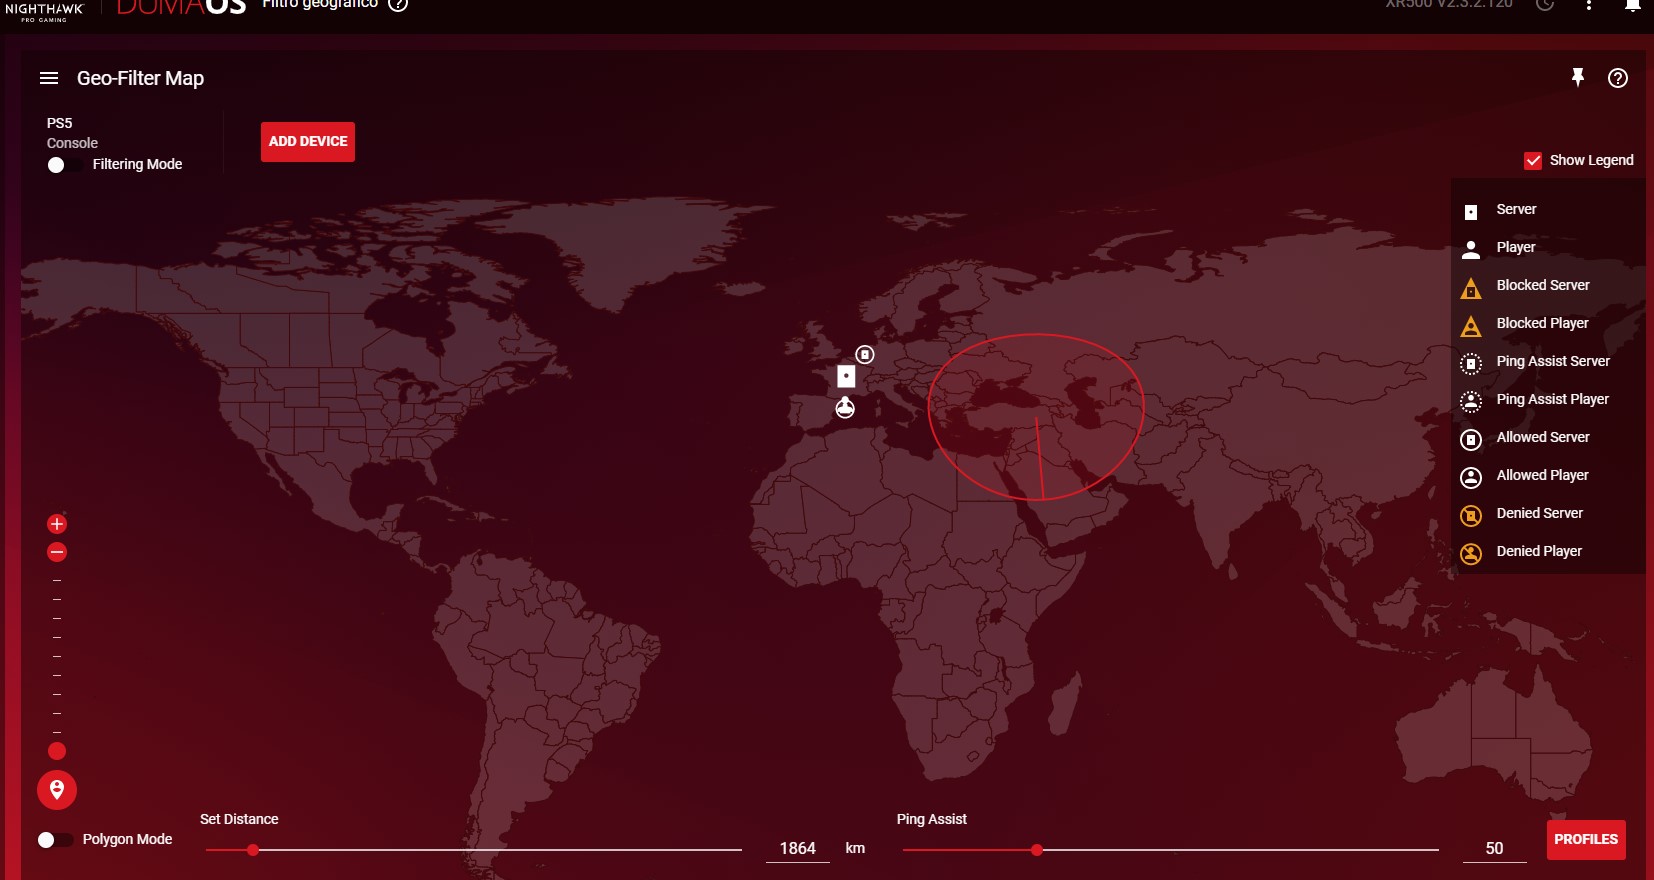Adjust the Set Distance slider handle

(253, 850)
